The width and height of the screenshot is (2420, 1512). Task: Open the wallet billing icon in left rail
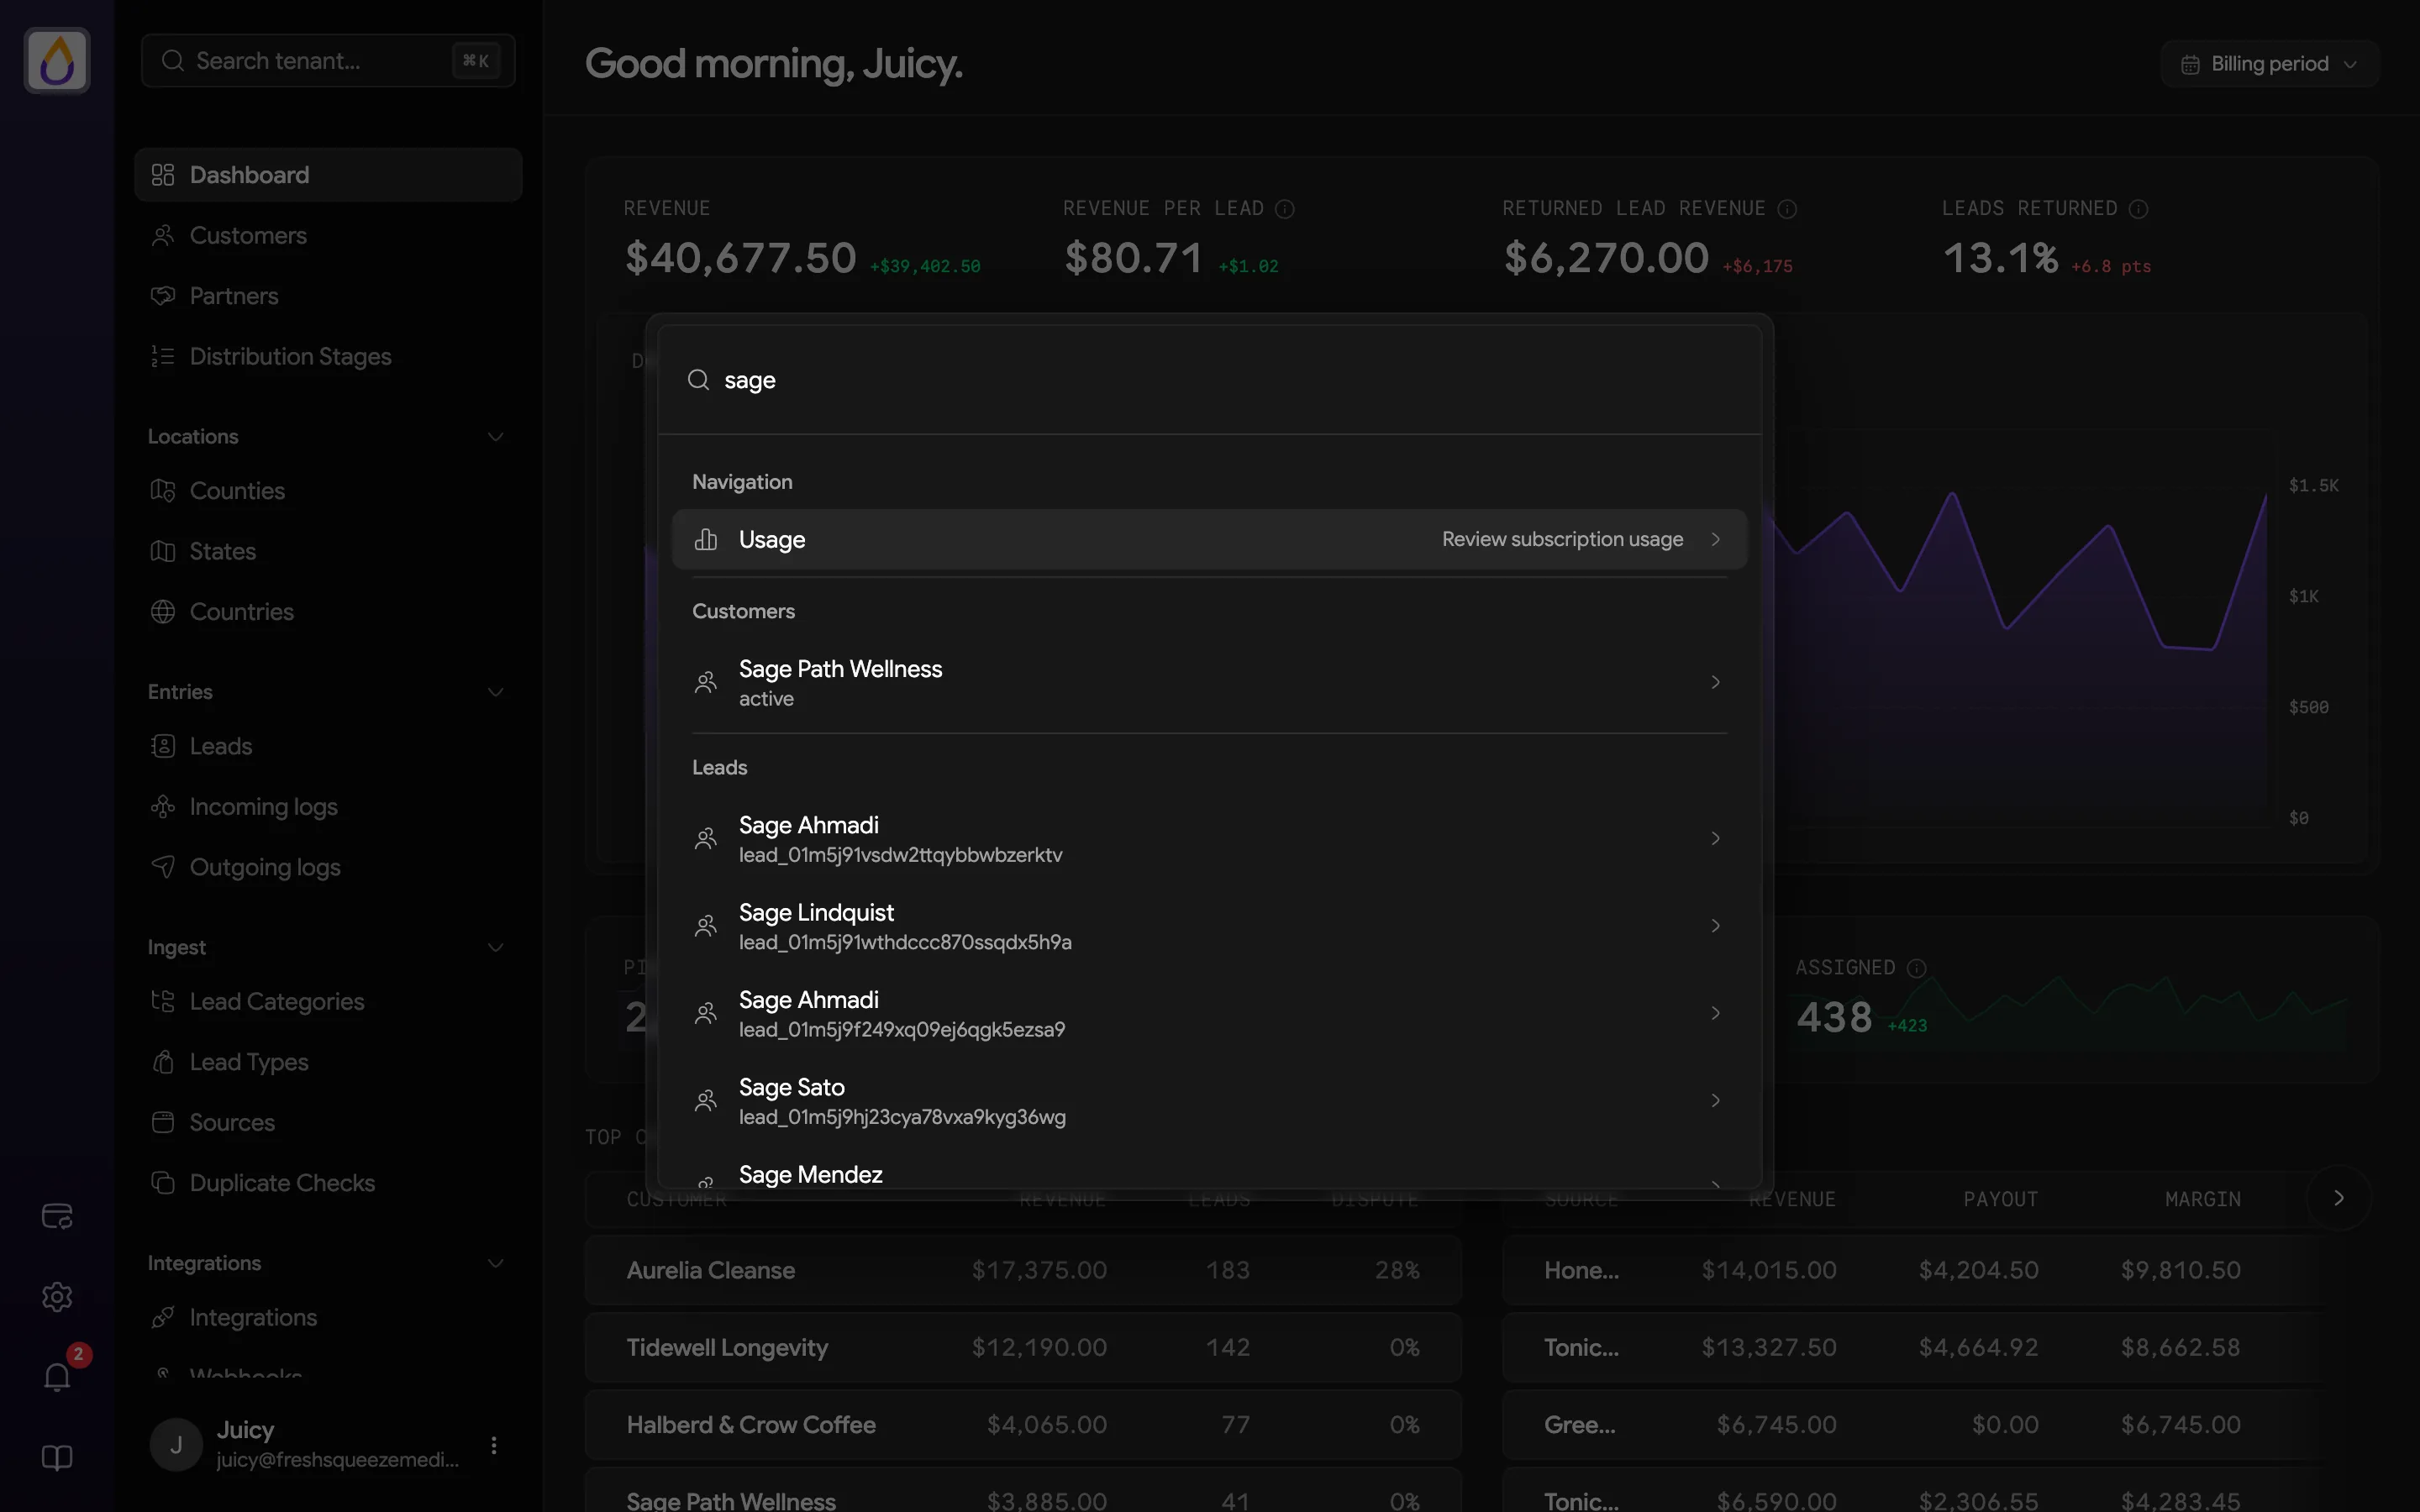point(57,1216)
